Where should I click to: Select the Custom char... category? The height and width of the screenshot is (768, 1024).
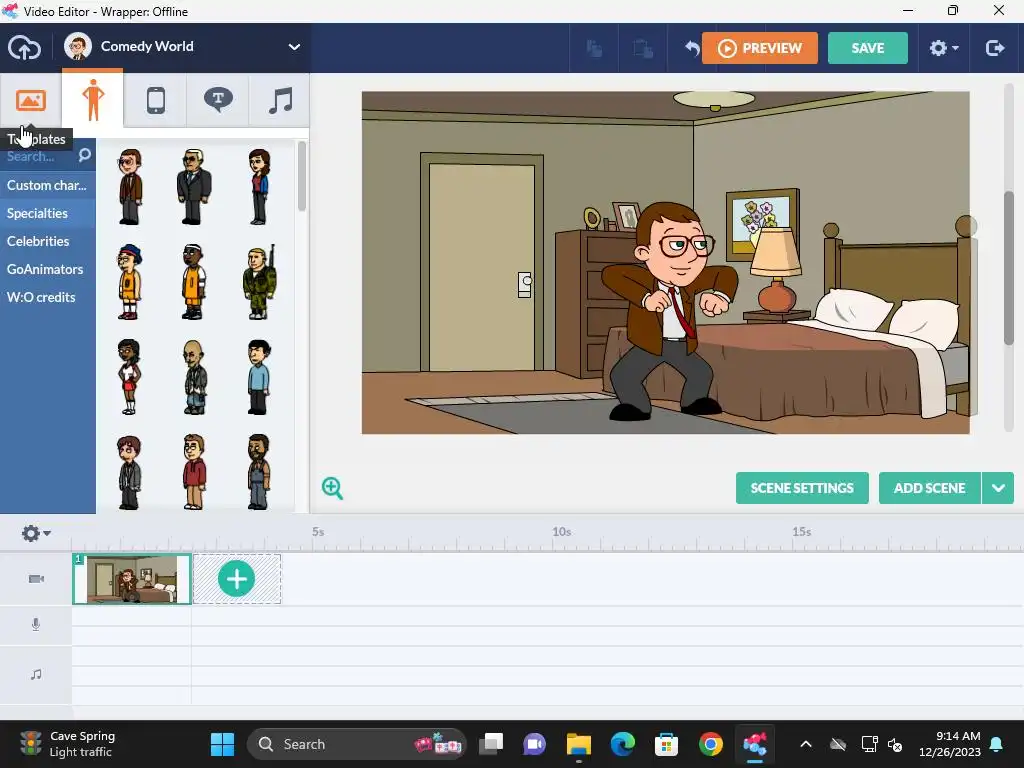coord(48,185)
